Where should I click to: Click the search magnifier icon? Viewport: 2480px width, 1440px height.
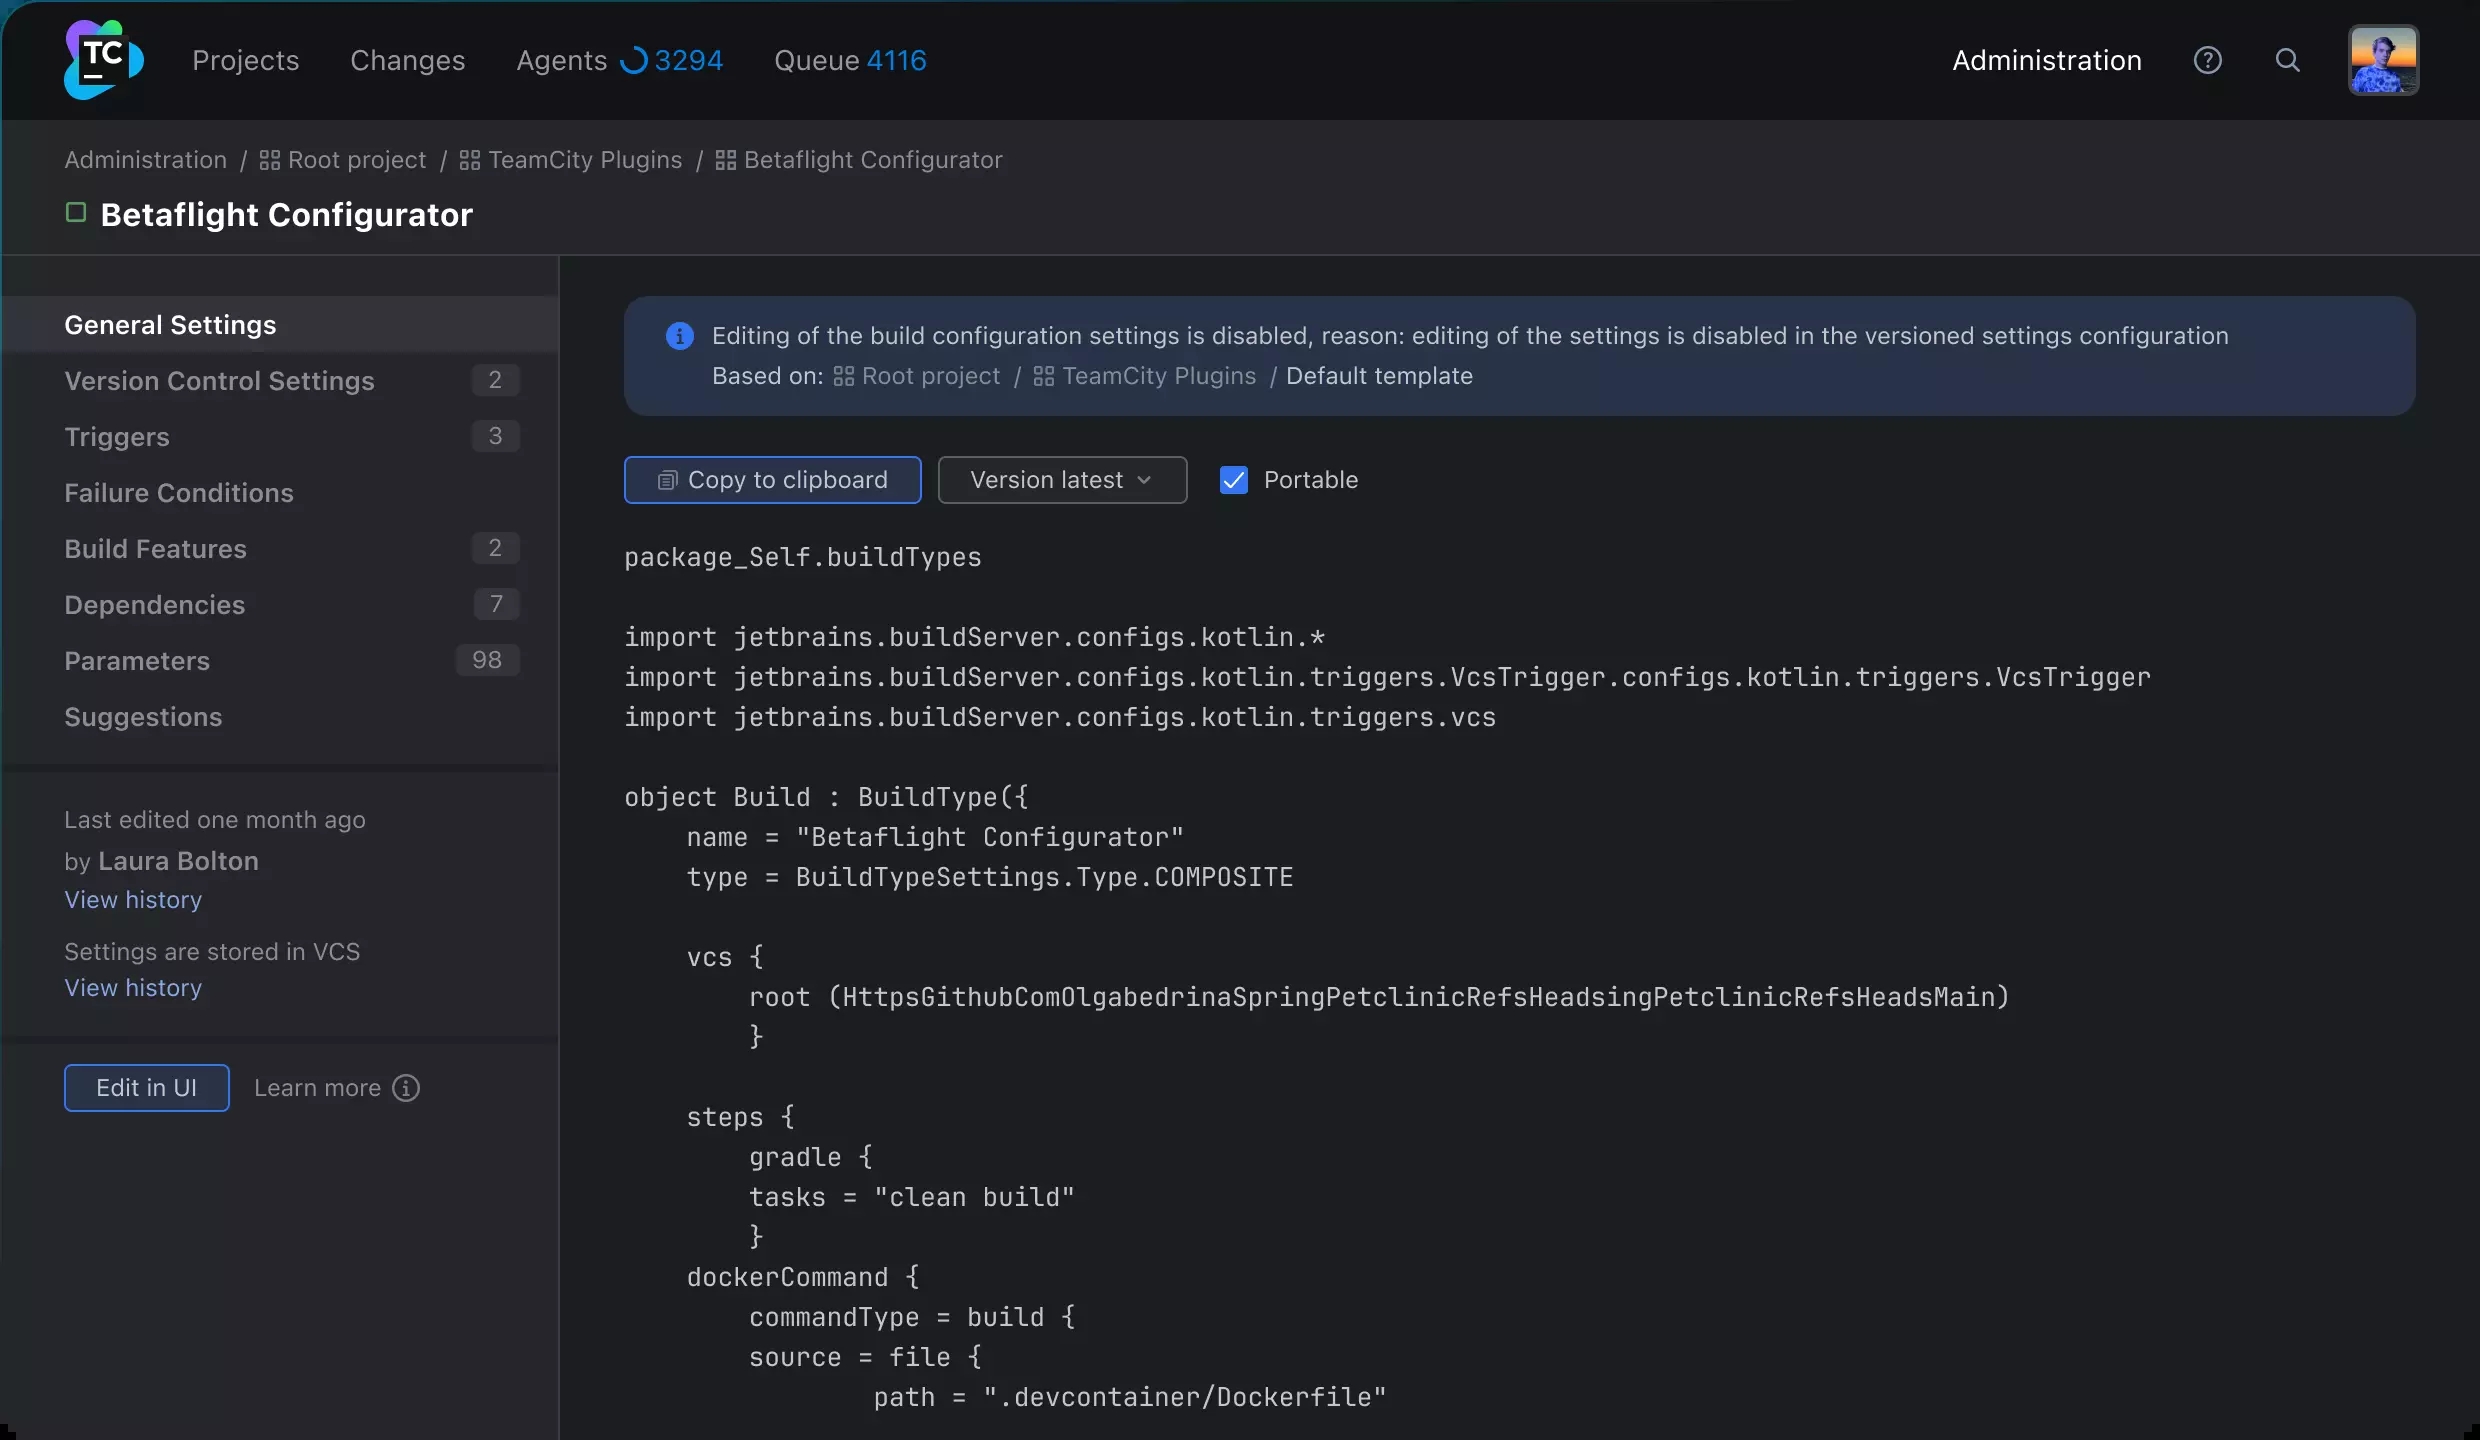point(2289,60)
